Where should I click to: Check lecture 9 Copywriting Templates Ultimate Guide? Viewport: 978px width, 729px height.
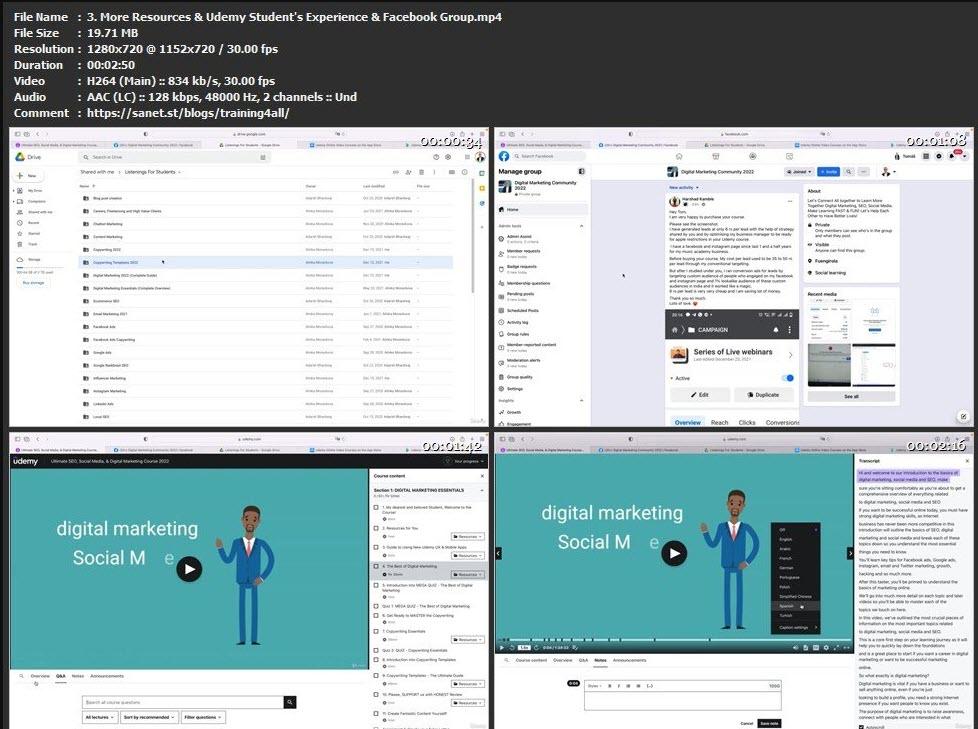click(376, 675)
